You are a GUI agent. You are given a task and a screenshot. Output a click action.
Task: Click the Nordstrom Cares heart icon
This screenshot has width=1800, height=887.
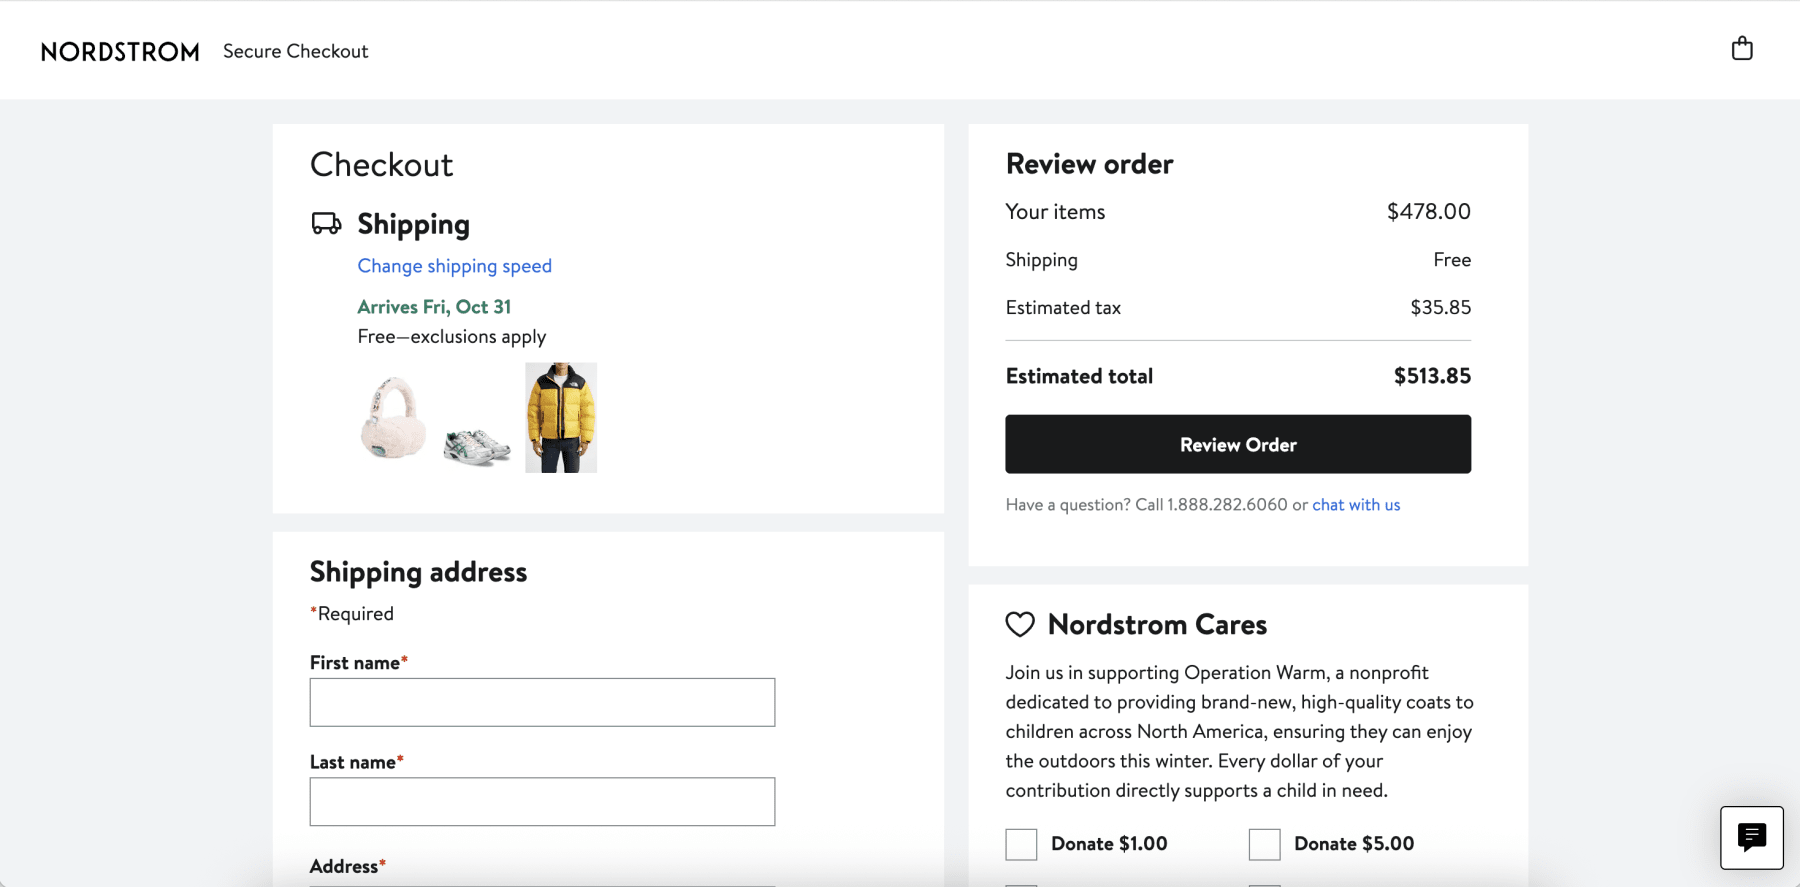click(1020, 624)
